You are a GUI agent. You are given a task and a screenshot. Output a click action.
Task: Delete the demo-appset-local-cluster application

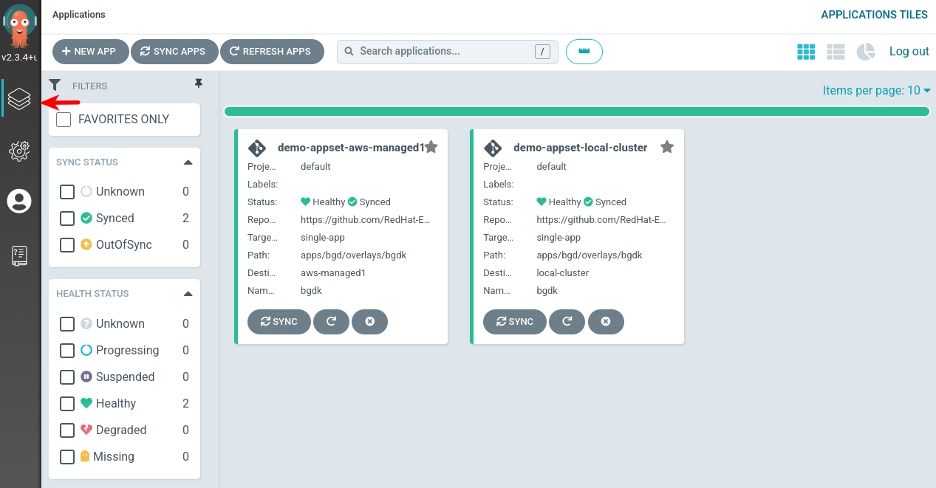(606, 322)
